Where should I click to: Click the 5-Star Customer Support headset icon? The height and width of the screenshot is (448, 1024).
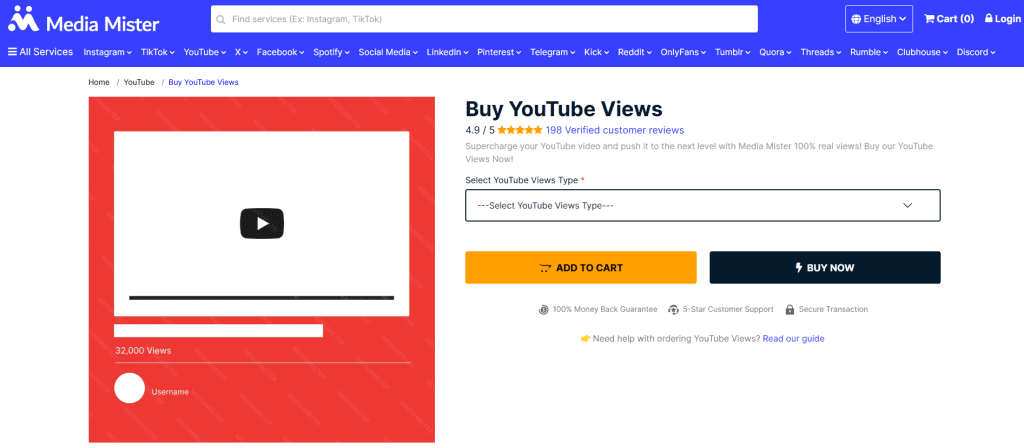[x=673, y=310]
